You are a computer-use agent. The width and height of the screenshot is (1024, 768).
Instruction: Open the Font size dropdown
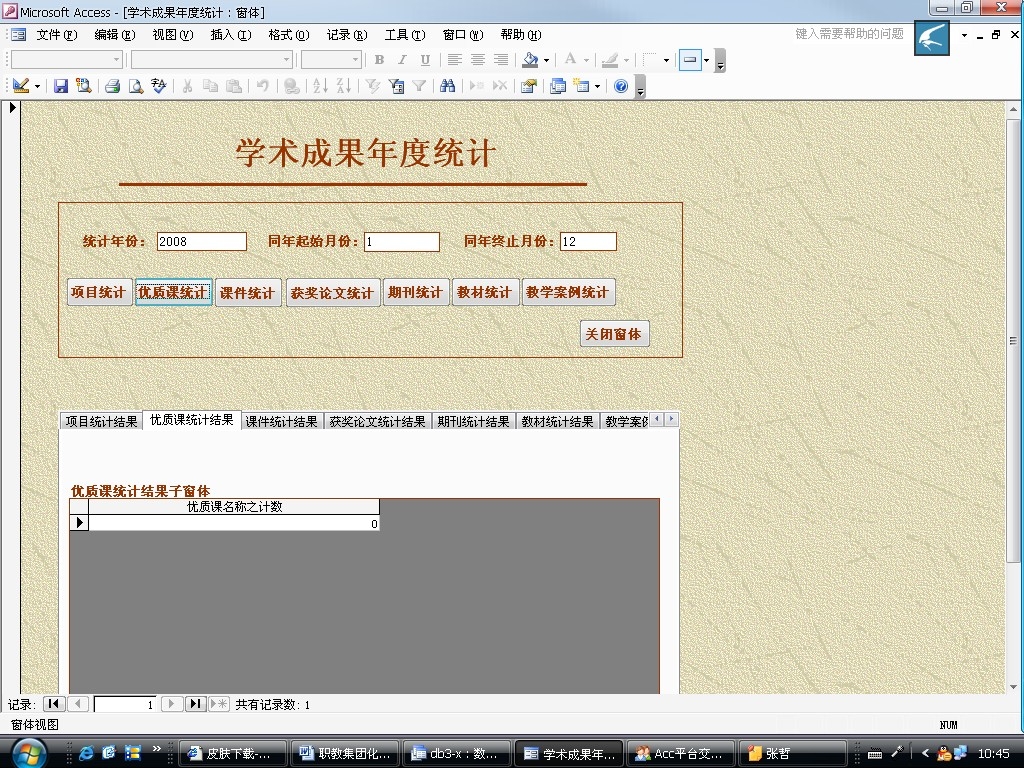(x=356, y=59)
